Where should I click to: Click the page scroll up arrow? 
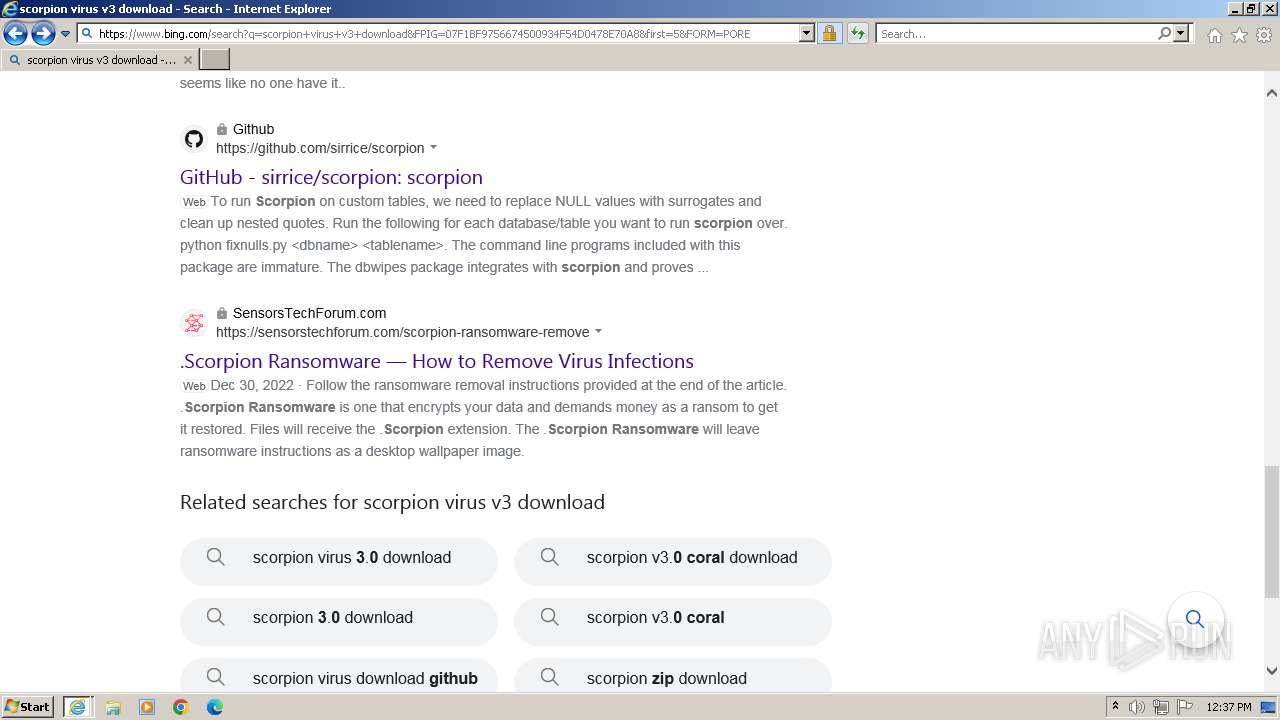tap(1272, 93)
